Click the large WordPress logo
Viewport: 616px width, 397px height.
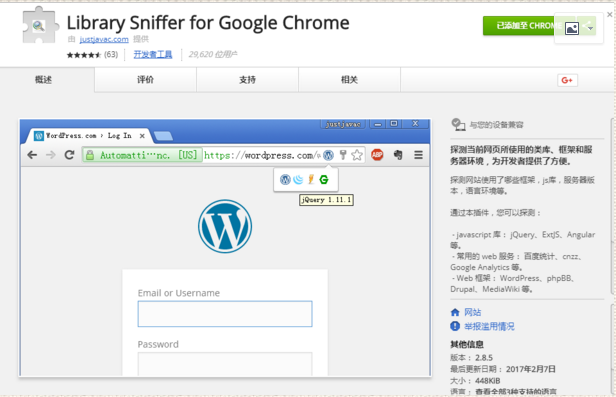(x=225, y=226)
